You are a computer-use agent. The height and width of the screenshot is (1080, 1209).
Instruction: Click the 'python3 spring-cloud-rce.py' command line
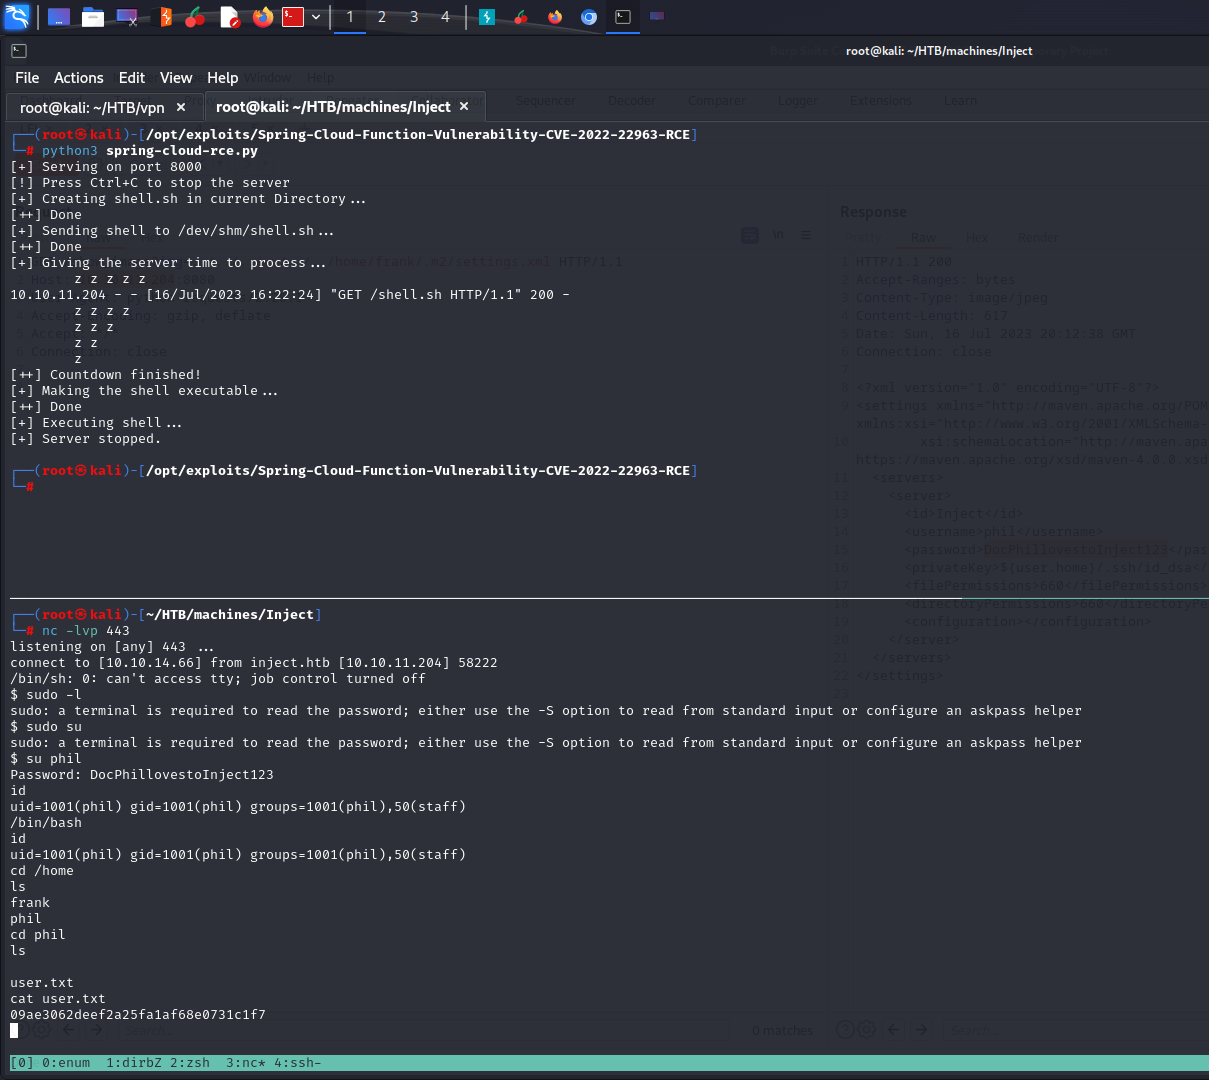[x=150, y=151]
